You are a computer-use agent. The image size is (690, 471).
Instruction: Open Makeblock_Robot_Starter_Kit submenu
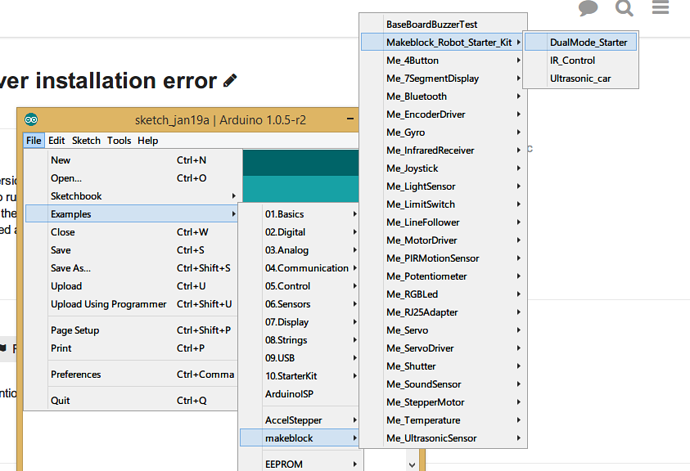443,42
